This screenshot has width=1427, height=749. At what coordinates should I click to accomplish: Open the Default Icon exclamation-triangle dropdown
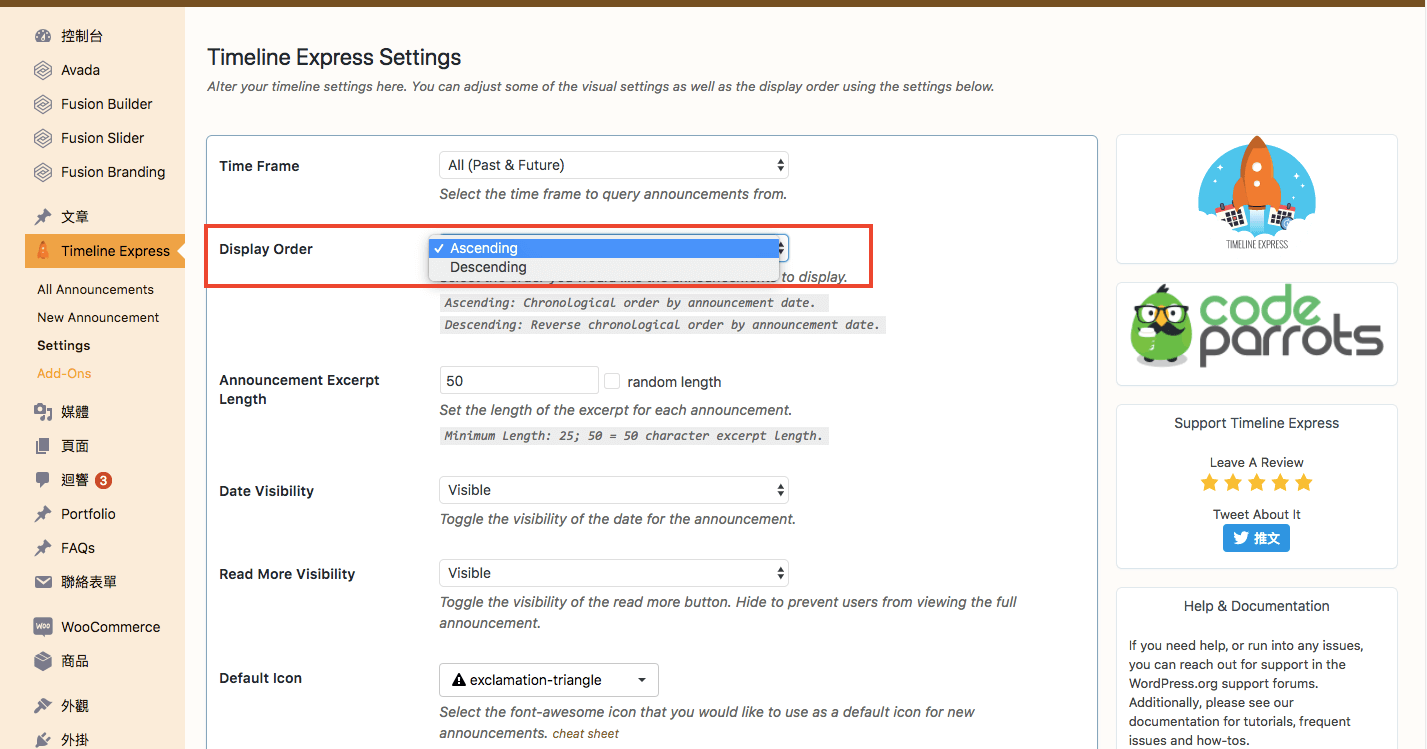(549, 680)
